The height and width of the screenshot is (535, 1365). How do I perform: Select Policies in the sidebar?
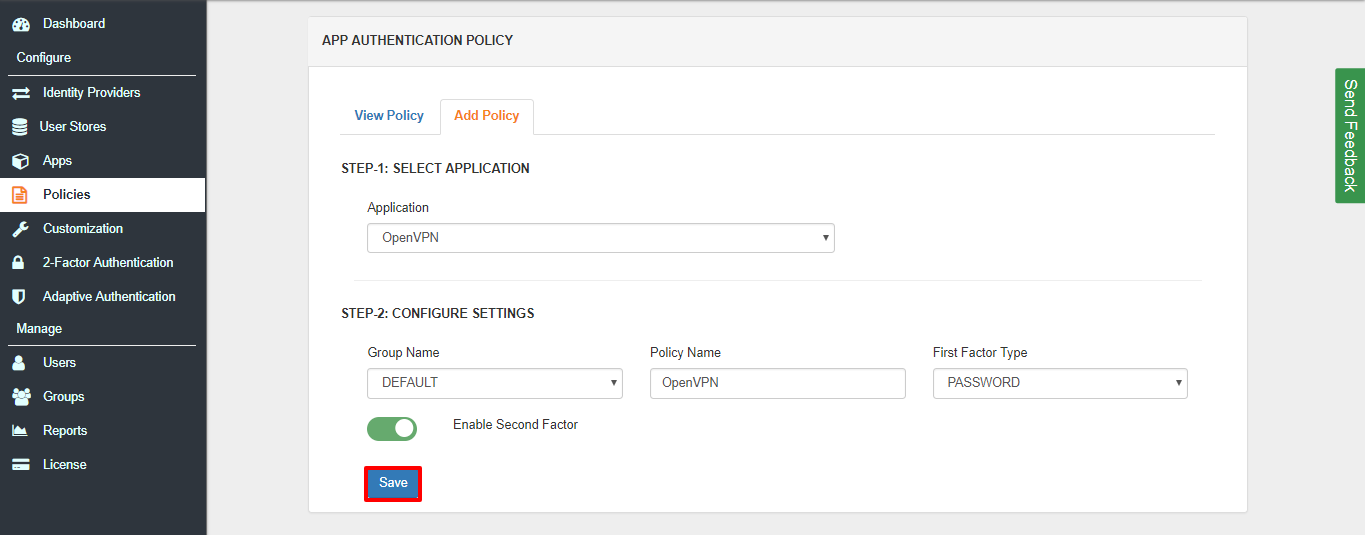click(103, 195)
